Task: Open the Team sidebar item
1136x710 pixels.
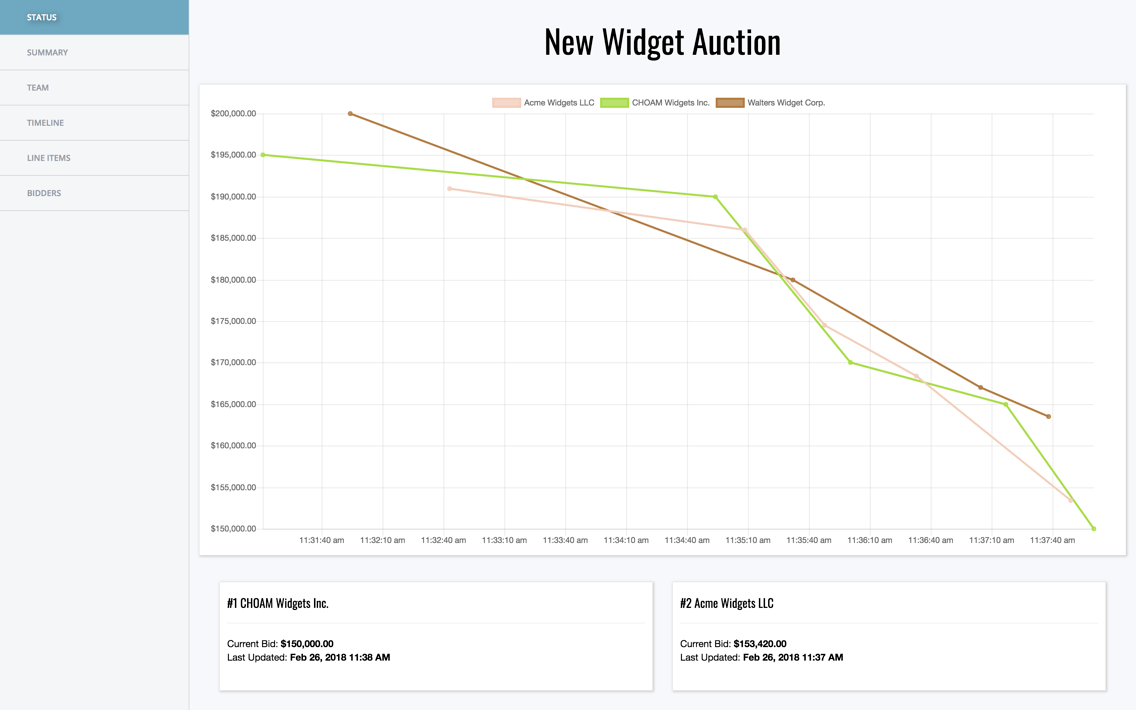Action: click(x=94, y=88)
